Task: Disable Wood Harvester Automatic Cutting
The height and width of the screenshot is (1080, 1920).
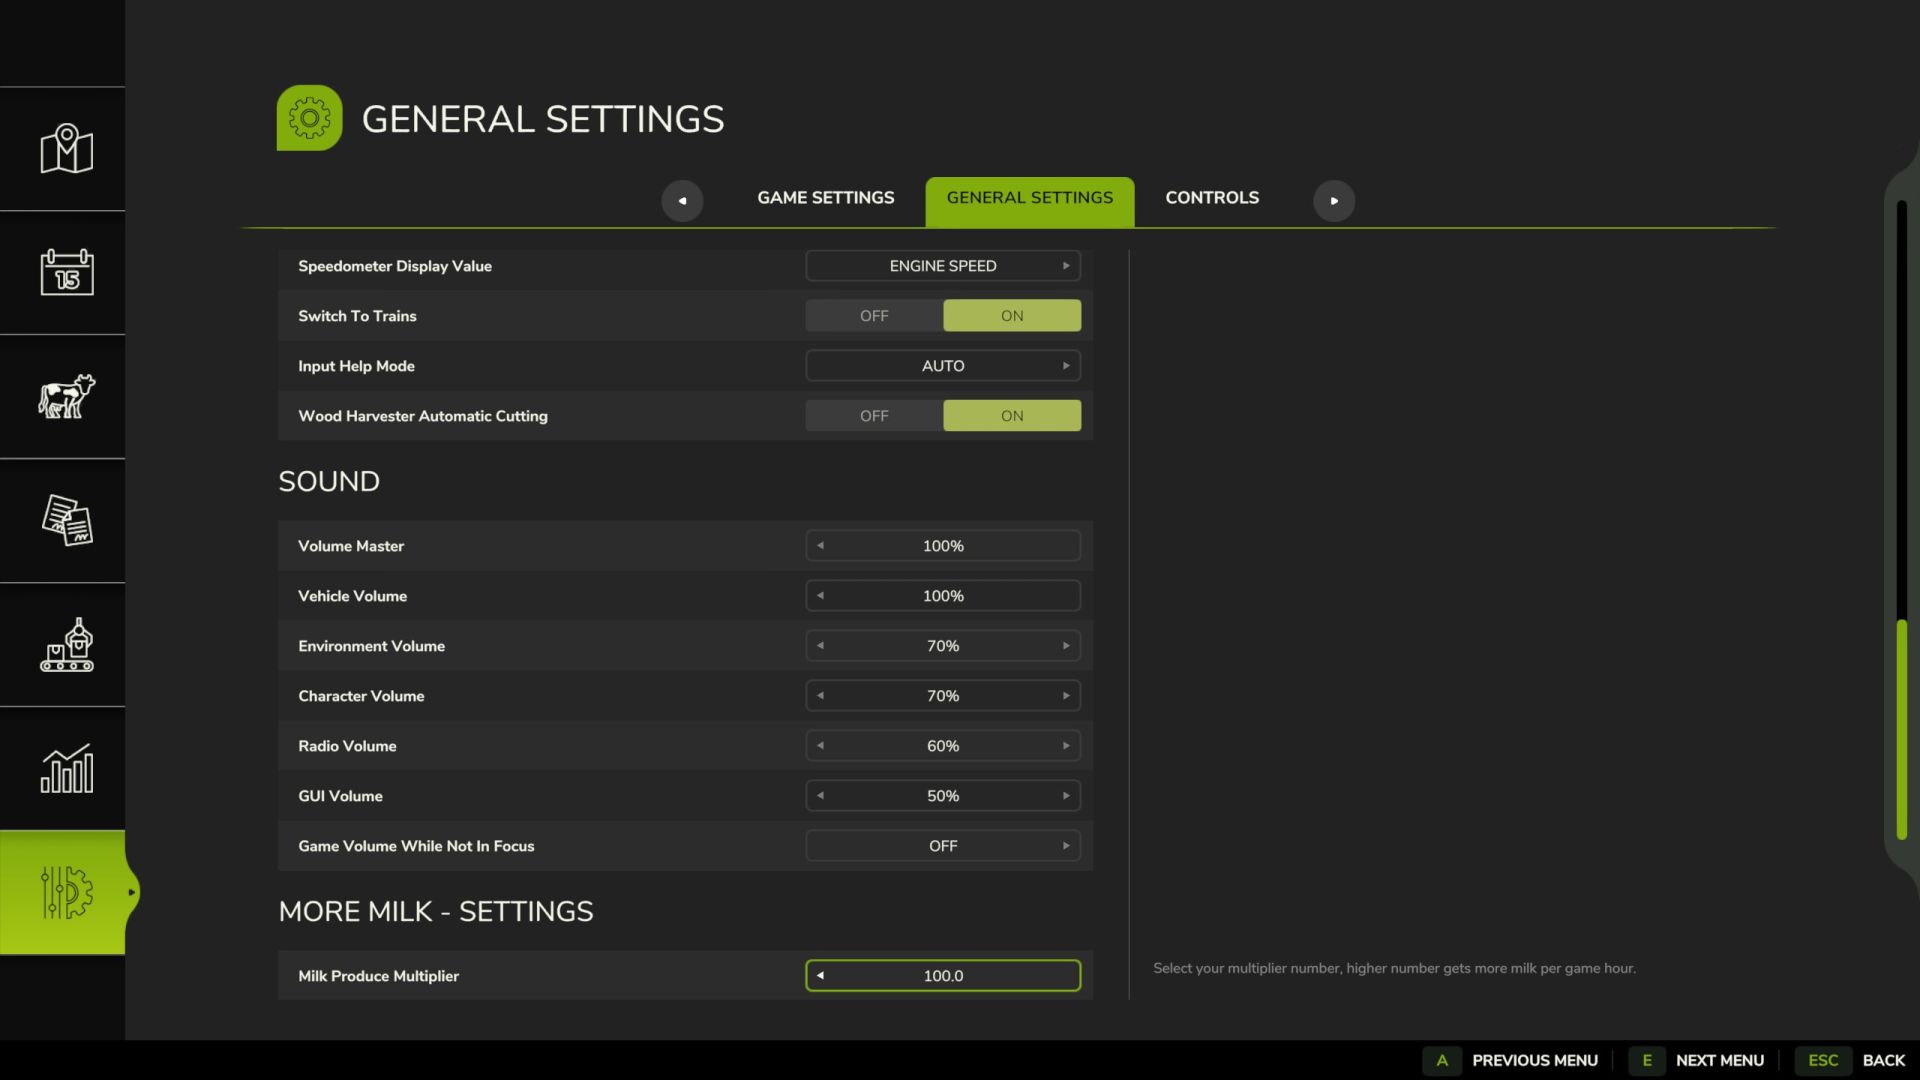Action: (874, 415)
